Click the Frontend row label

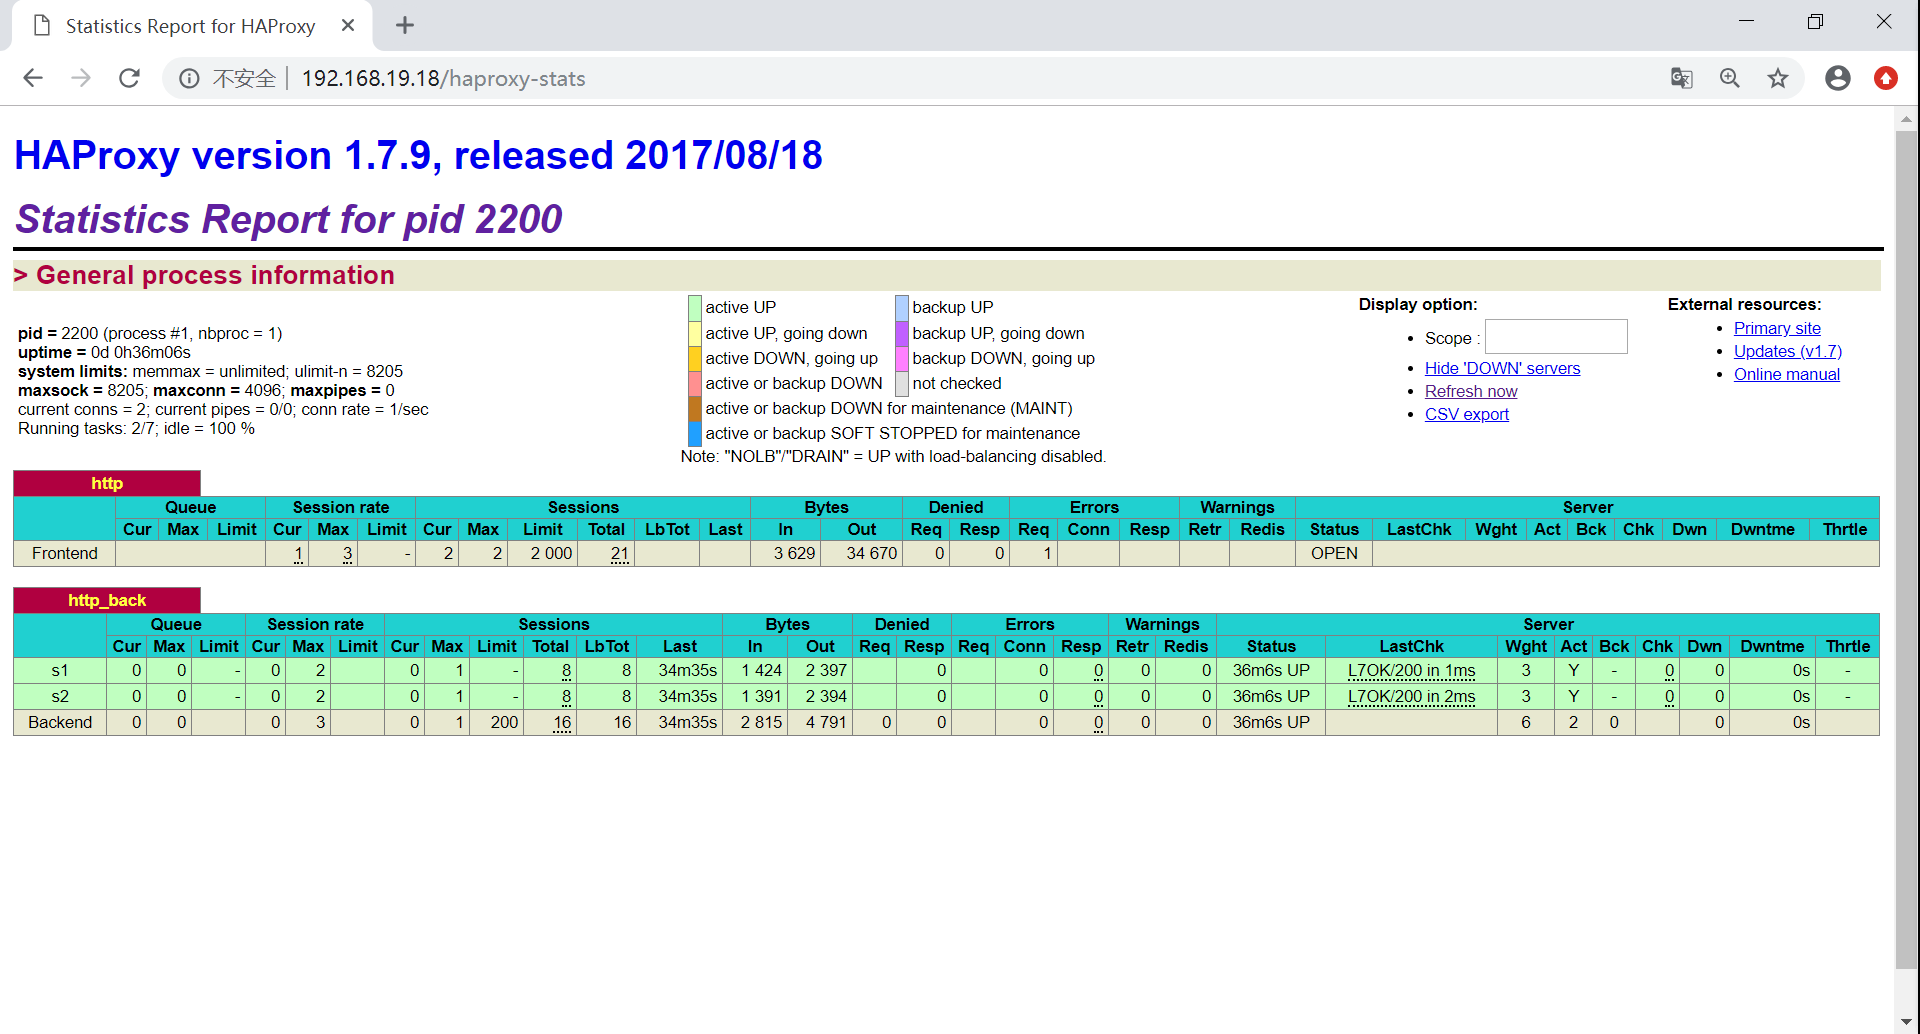(65, 553)
